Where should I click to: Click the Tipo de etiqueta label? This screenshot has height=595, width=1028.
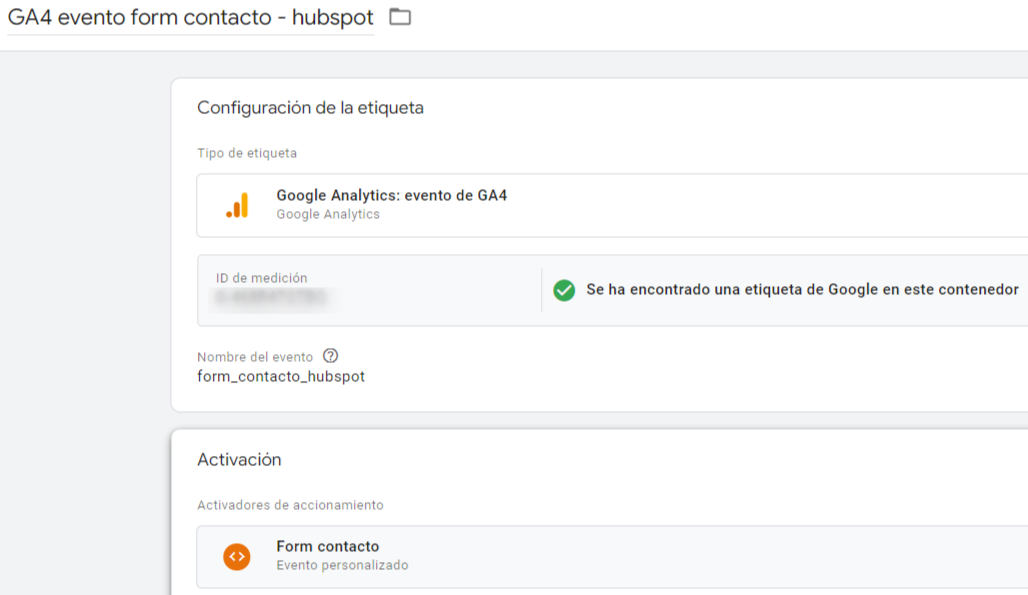point(247,153)
